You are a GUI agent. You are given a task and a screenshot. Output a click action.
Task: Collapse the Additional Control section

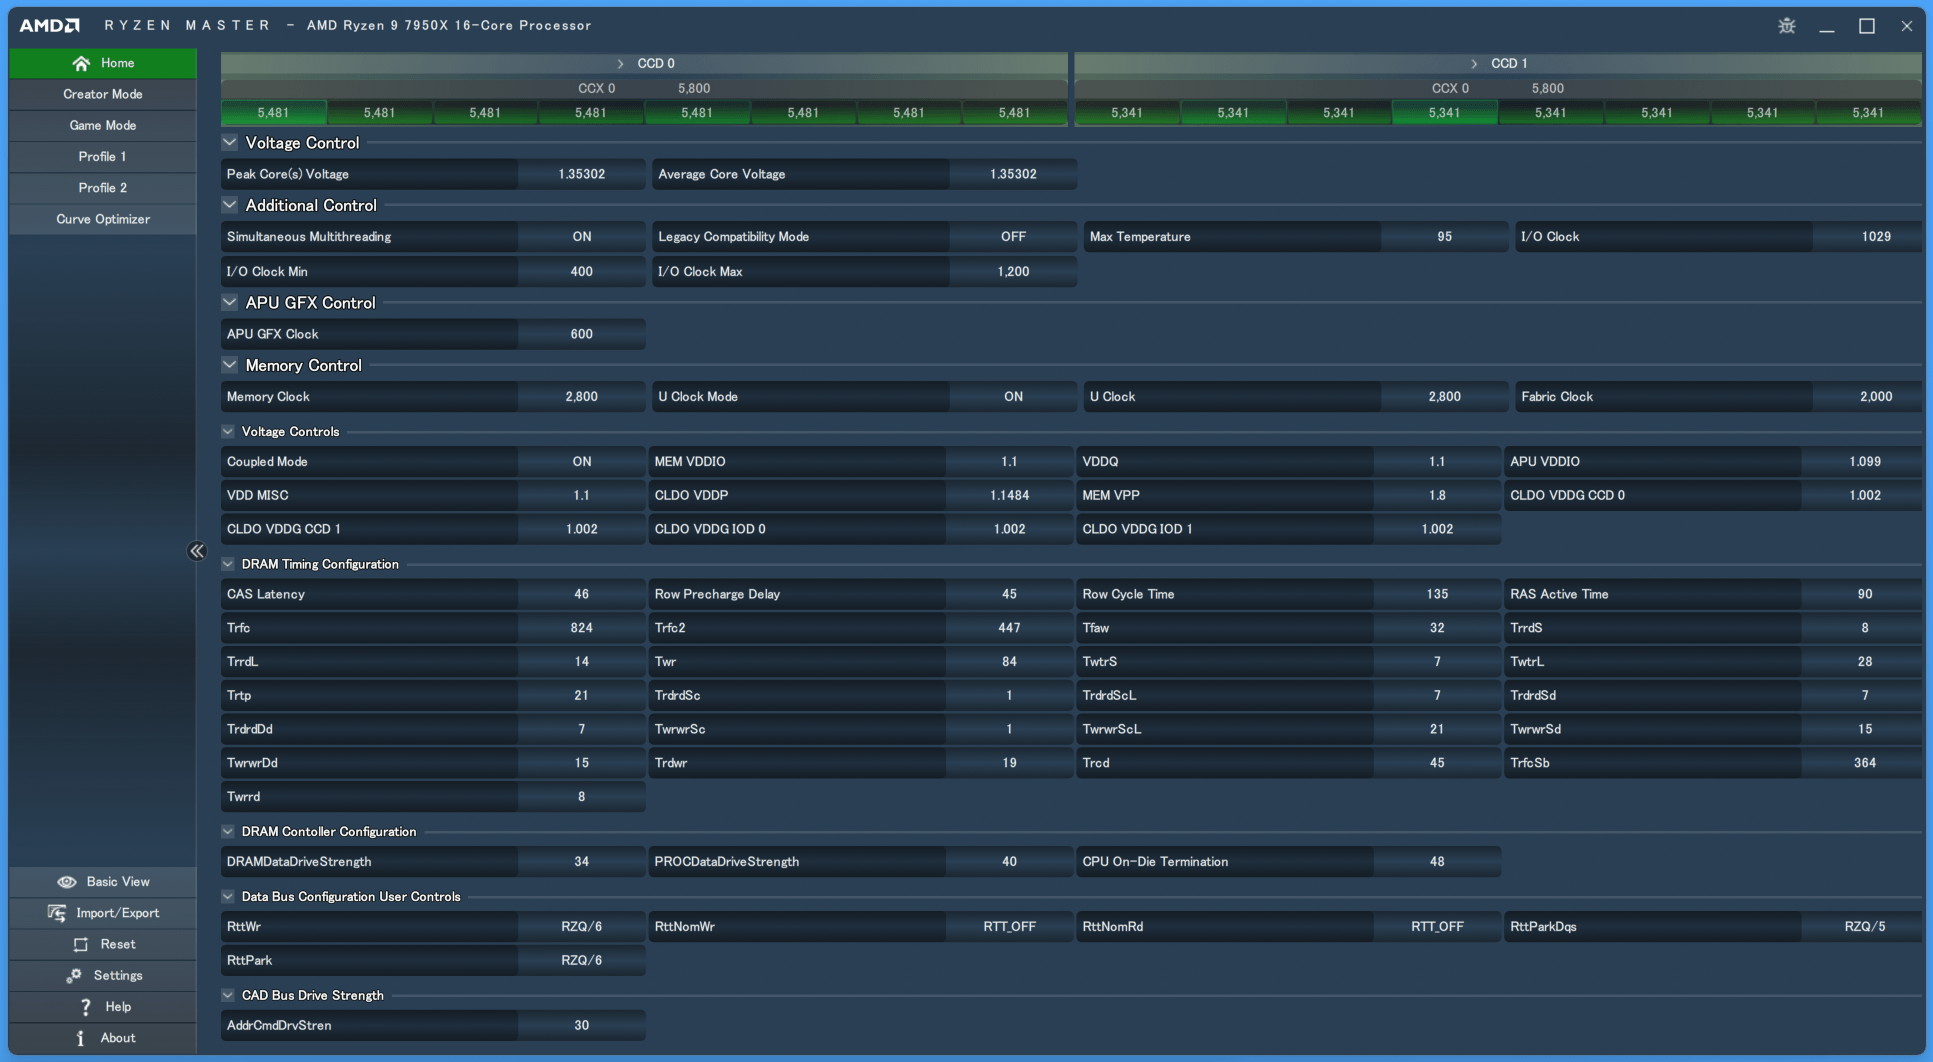click(x=230, y=205)
